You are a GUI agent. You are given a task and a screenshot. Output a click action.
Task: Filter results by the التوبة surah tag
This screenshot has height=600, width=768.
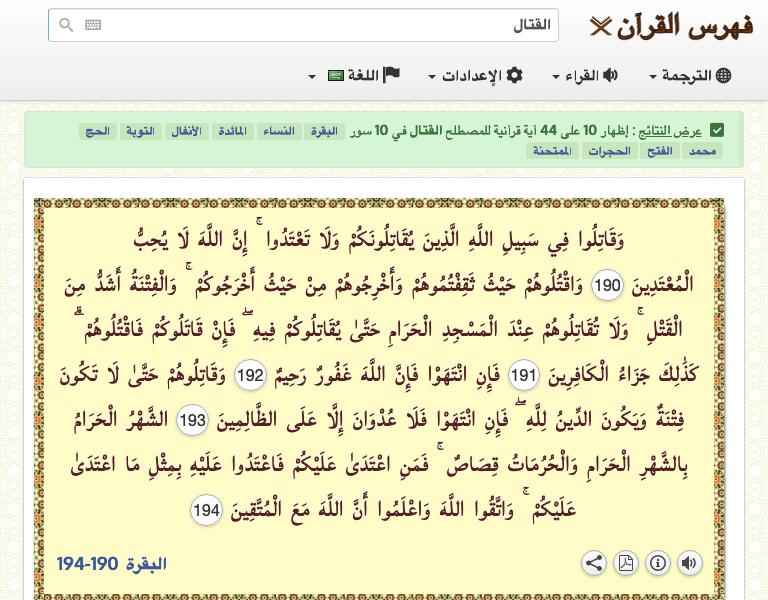click(x=140, y=132)
